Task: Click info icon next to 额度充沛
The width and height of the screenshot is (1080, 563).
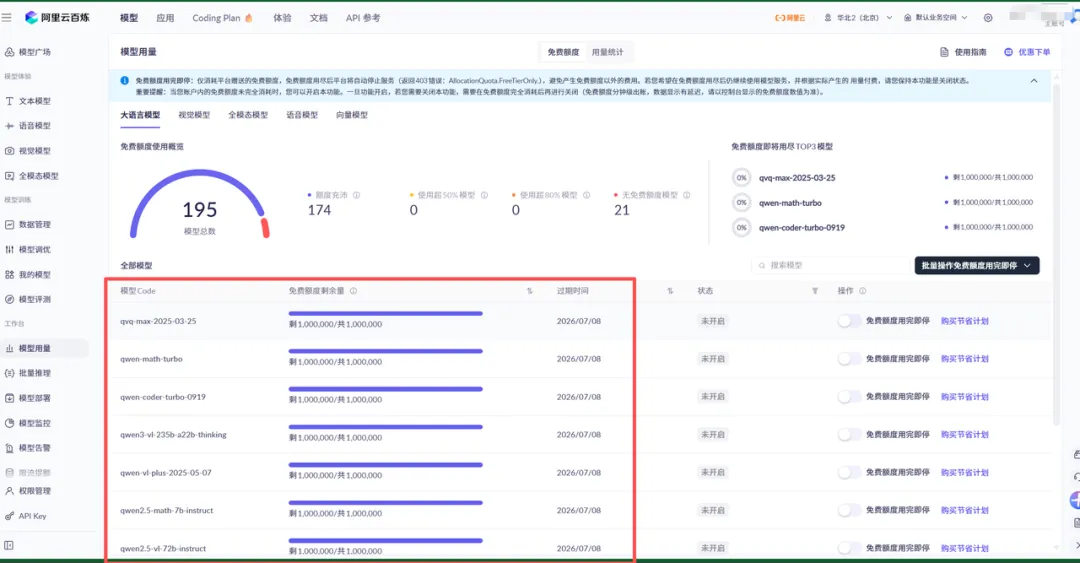Action: pyautogui.click(x=356, y=195)
